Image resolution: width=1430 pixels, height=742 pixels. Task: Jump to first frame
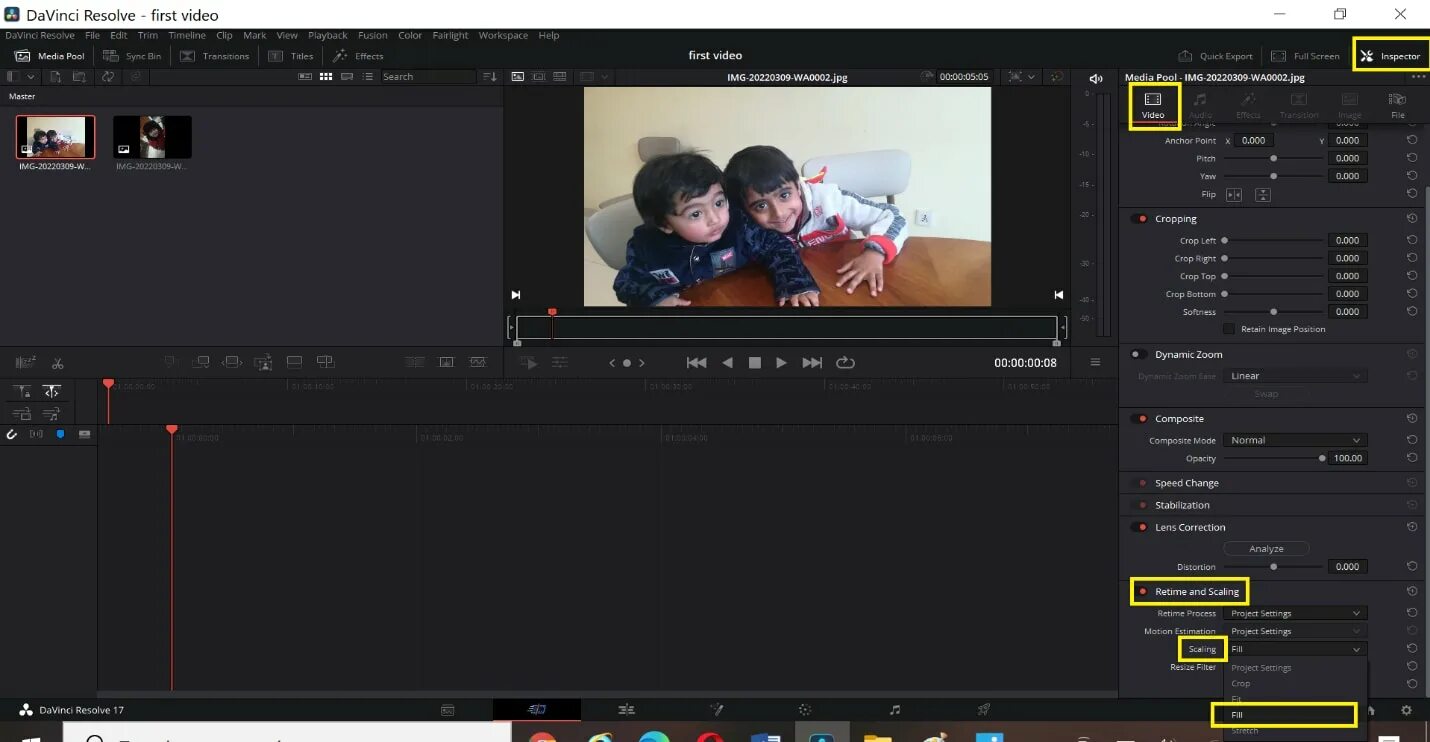(696, 363)
